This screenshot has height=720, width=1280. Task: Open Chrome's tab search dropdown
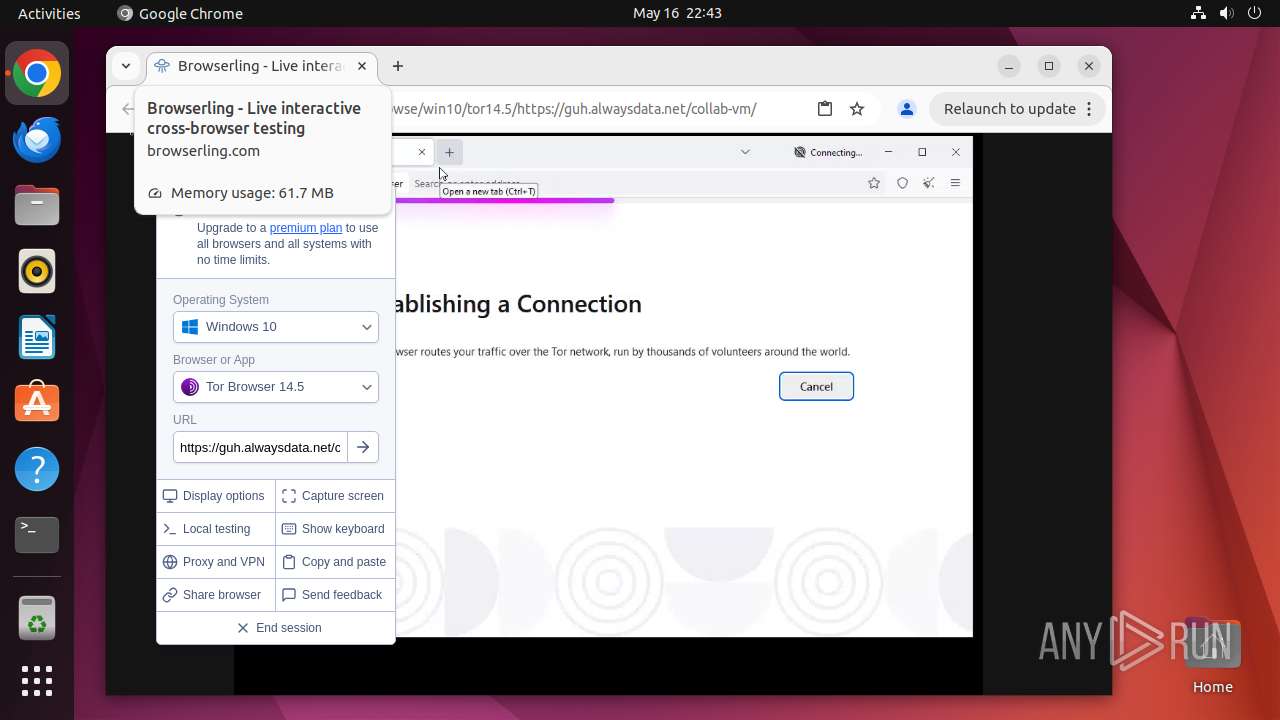point(126,66)
